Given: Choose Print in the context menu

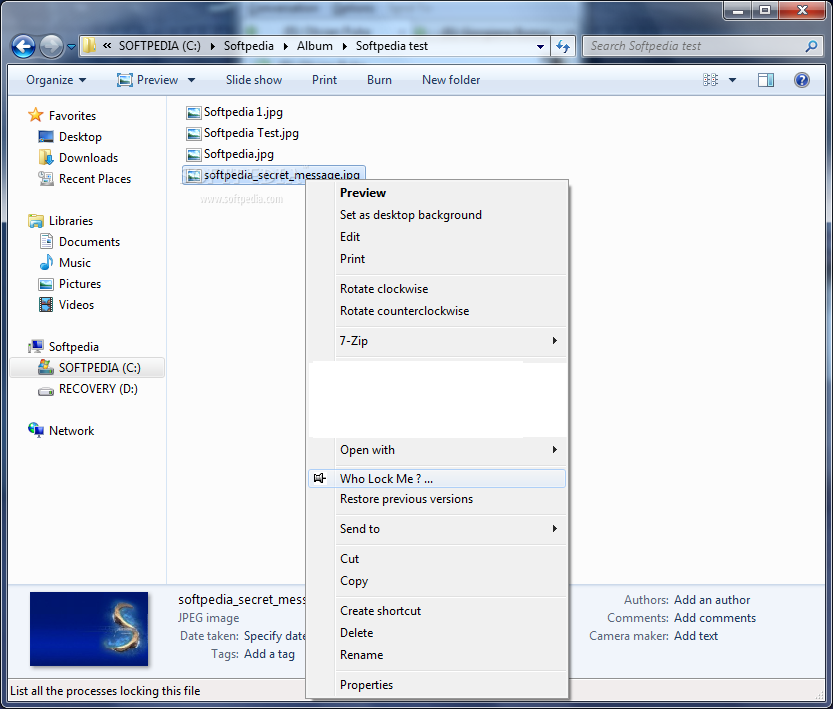Looking at the screenshot, I should 352,259.
